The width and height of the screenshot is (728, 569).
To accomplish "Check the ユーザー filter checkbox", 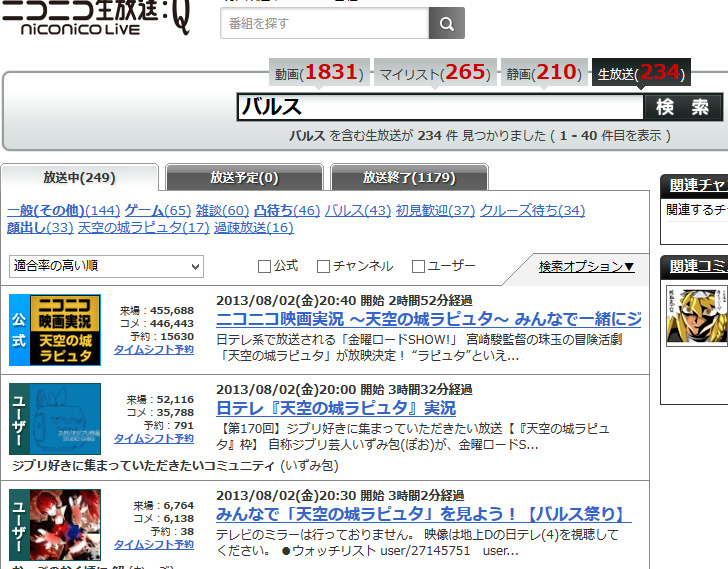I will click(x=418, y=266).
